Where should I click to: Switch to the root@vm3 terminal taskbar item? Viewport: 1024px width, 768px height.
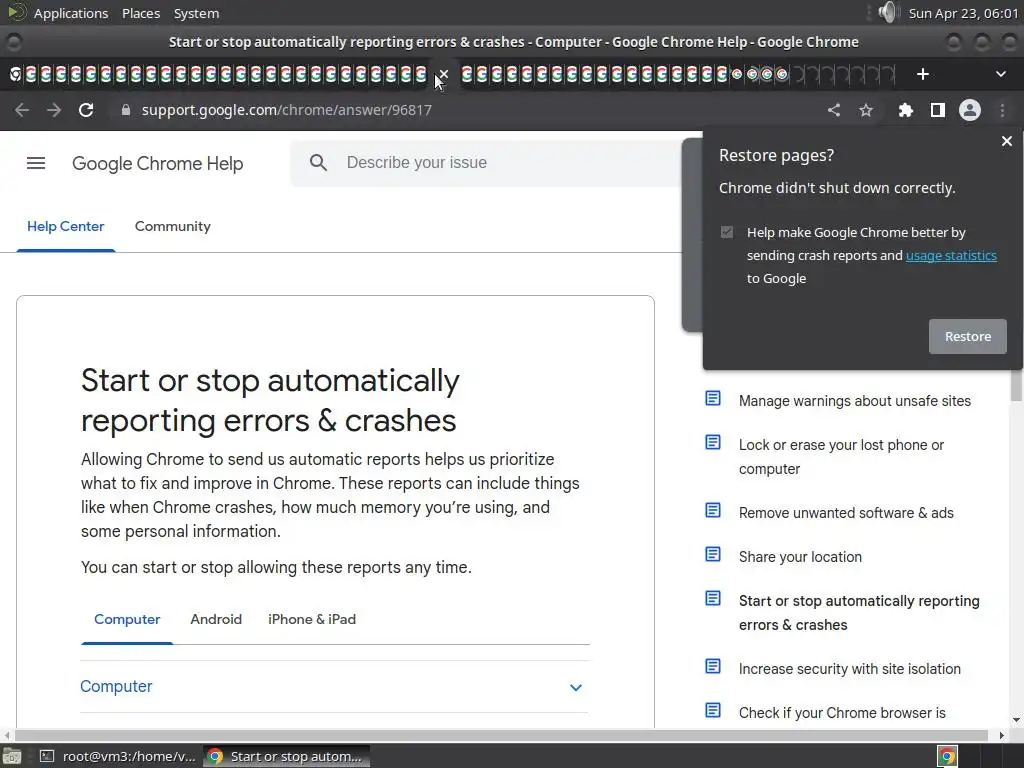click(118, 756)
